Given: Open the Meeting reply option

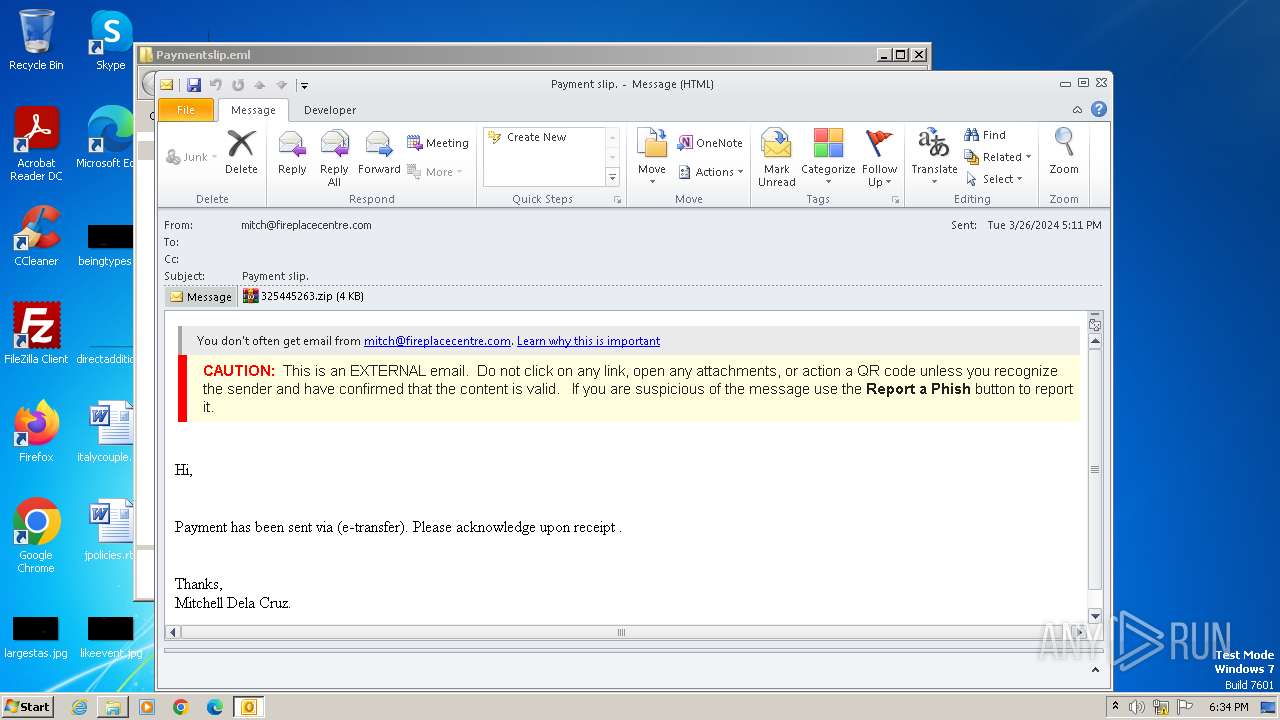Looking at the screenshot, I should pyautogui.click(x=438, y=143).
